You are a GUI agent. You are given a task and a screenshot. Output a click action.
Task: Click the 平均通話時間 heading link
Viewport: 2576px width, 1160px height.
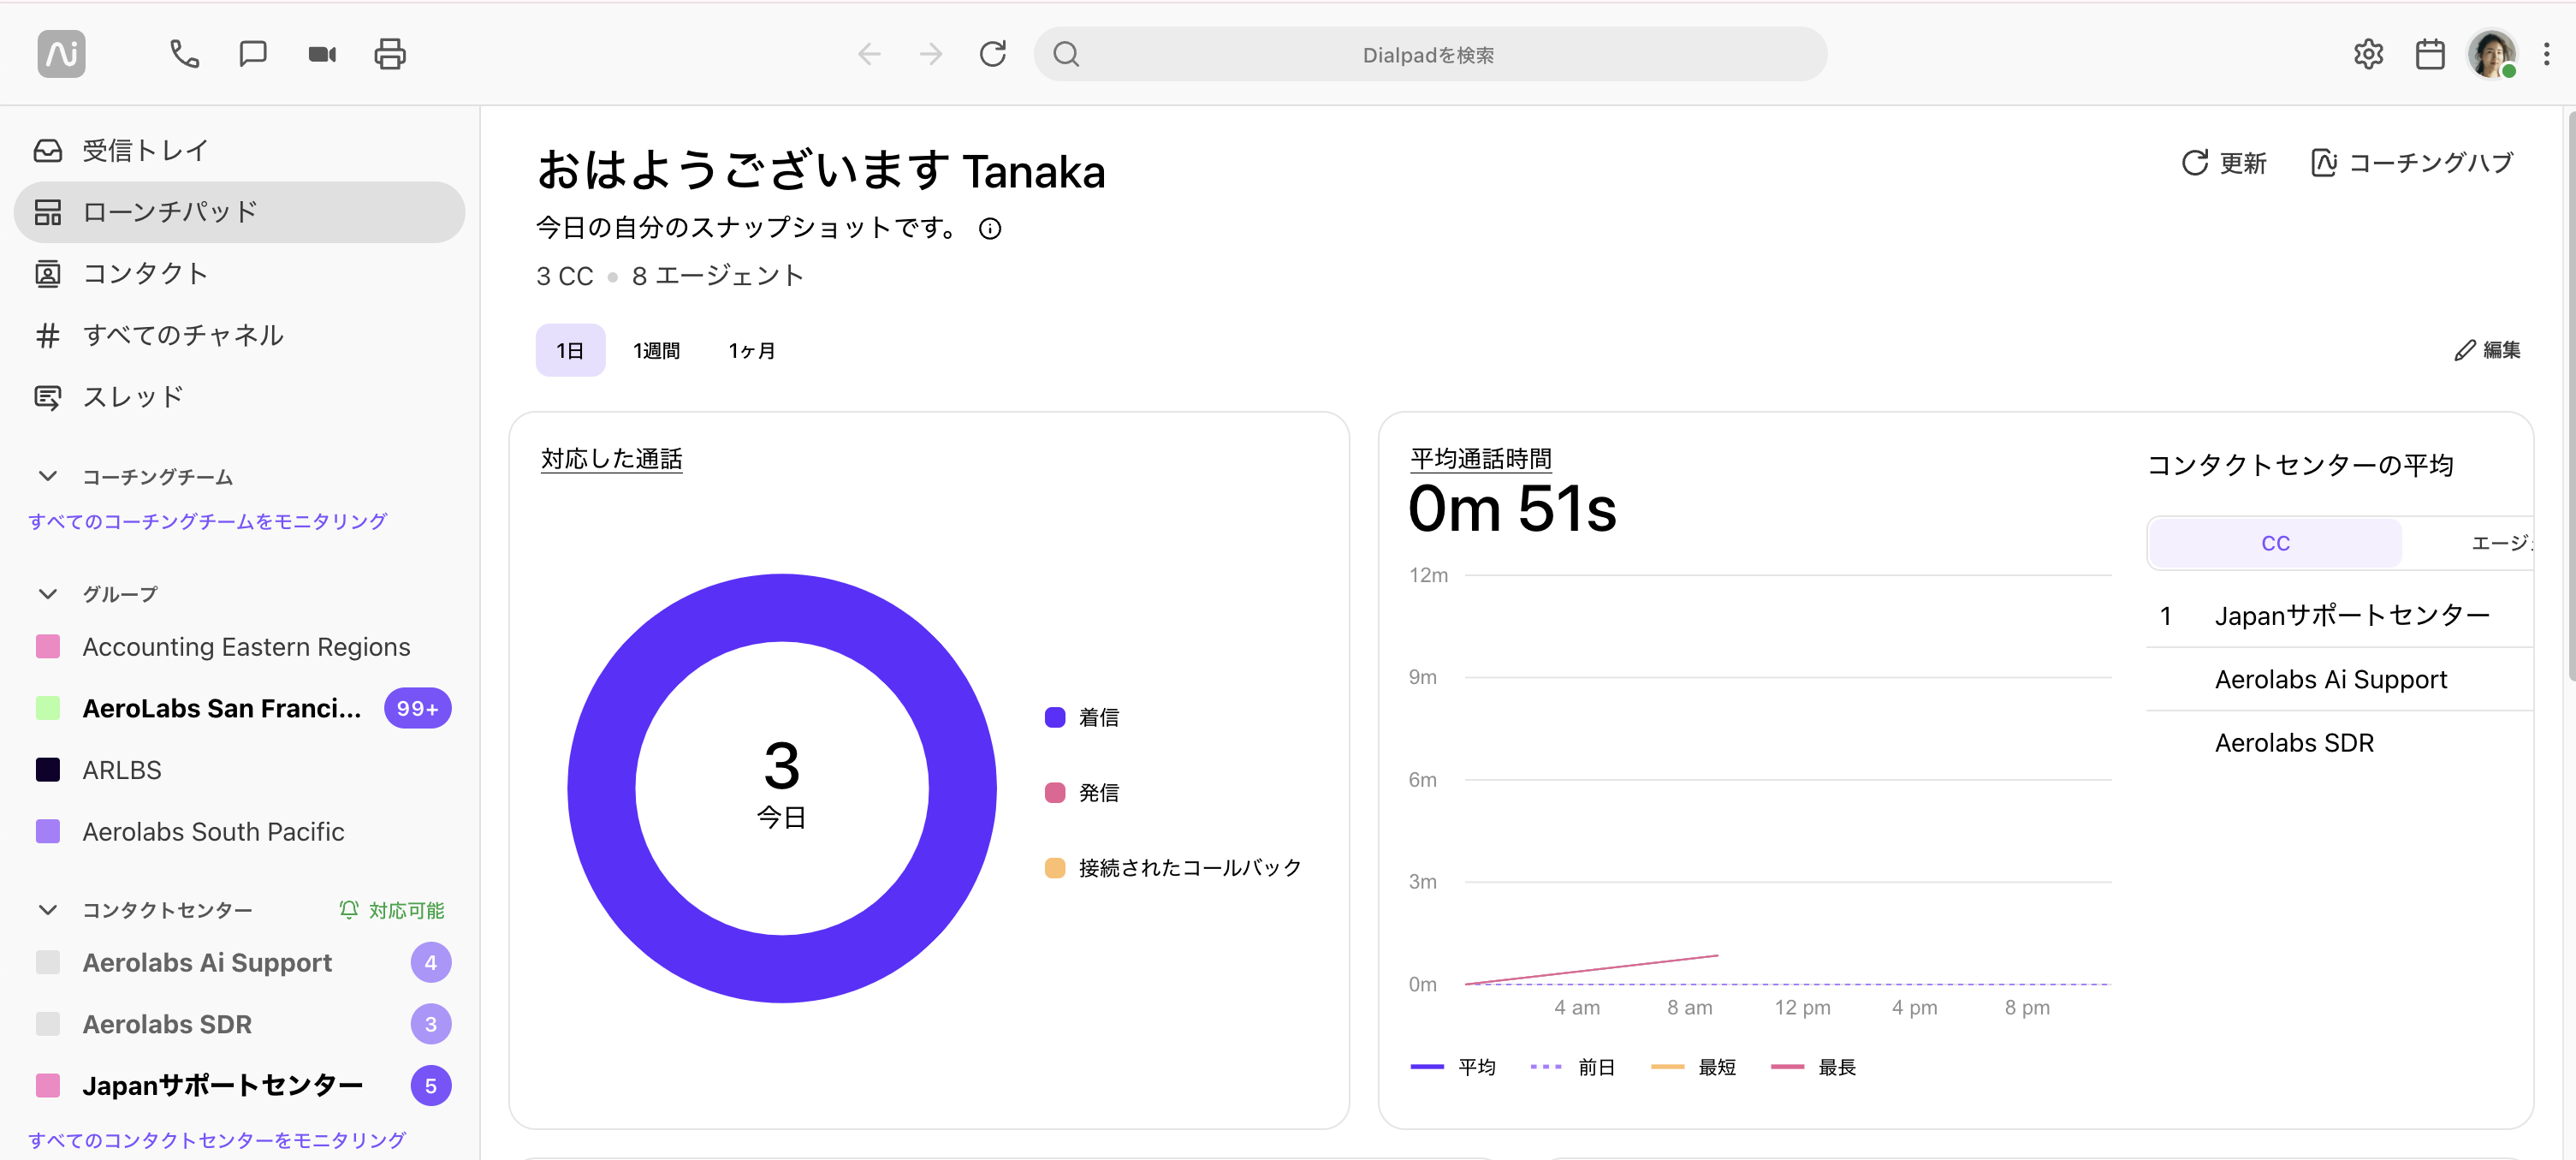point(1481,459)
